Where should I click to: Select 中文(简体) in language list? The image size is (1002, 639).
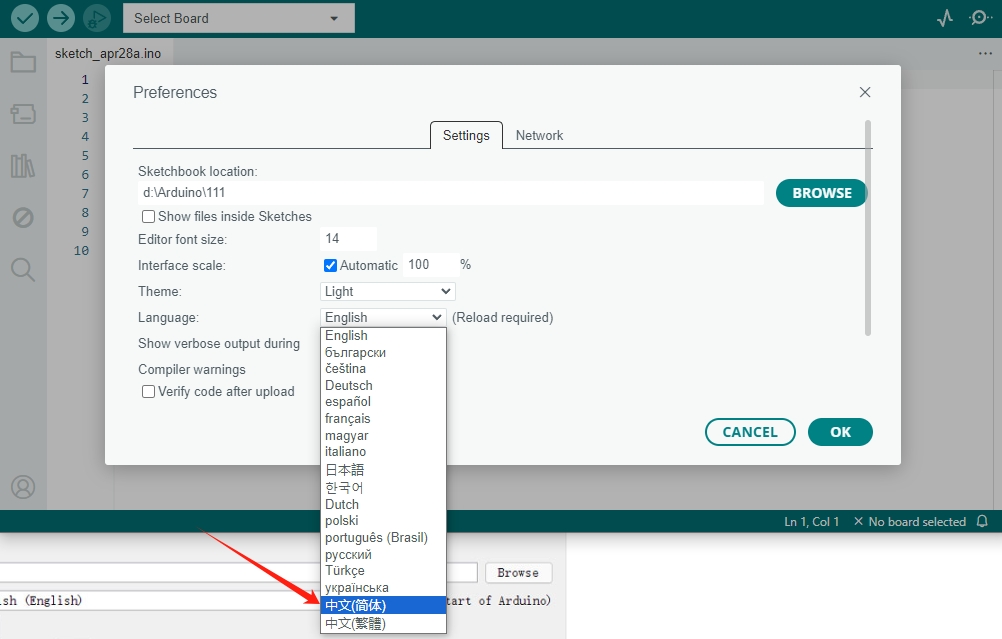383,605
